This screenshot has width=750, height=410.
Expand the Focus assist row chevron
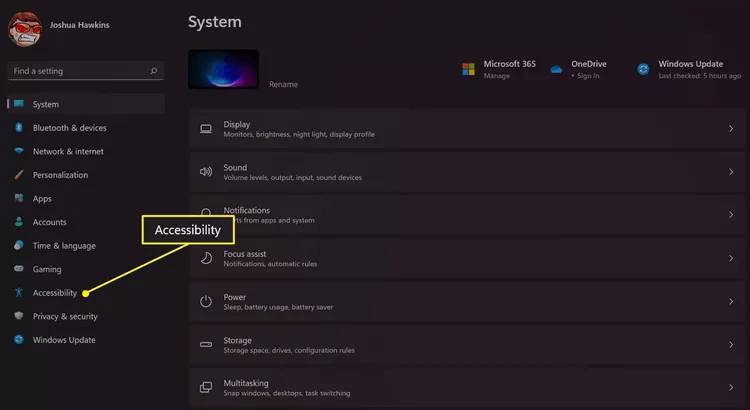pyautogui.click(x=731, y=258)
